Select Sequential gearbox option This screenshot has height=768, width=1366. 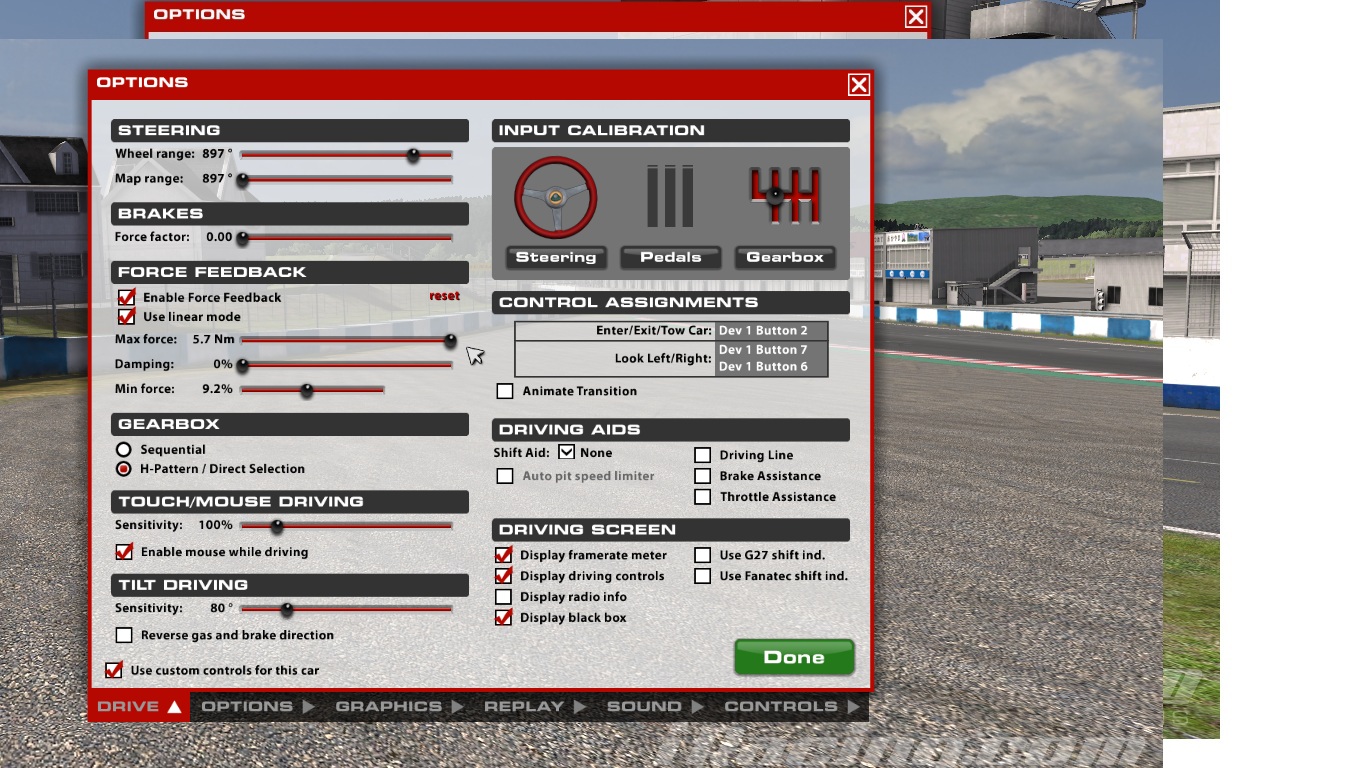pos(124,450)
